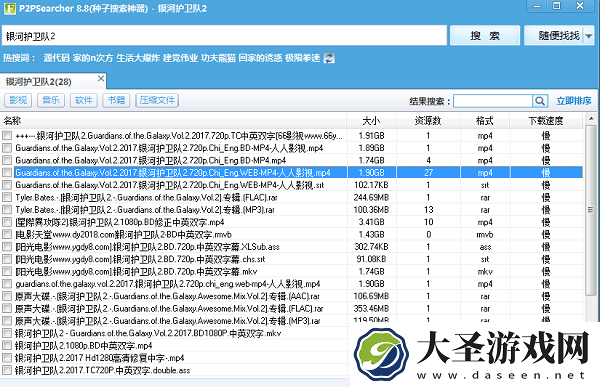600x387 pixels.
Task: Check the highlighted WEB-MP4 1.90GB row checkbox
Action: (x=7, y=173)
